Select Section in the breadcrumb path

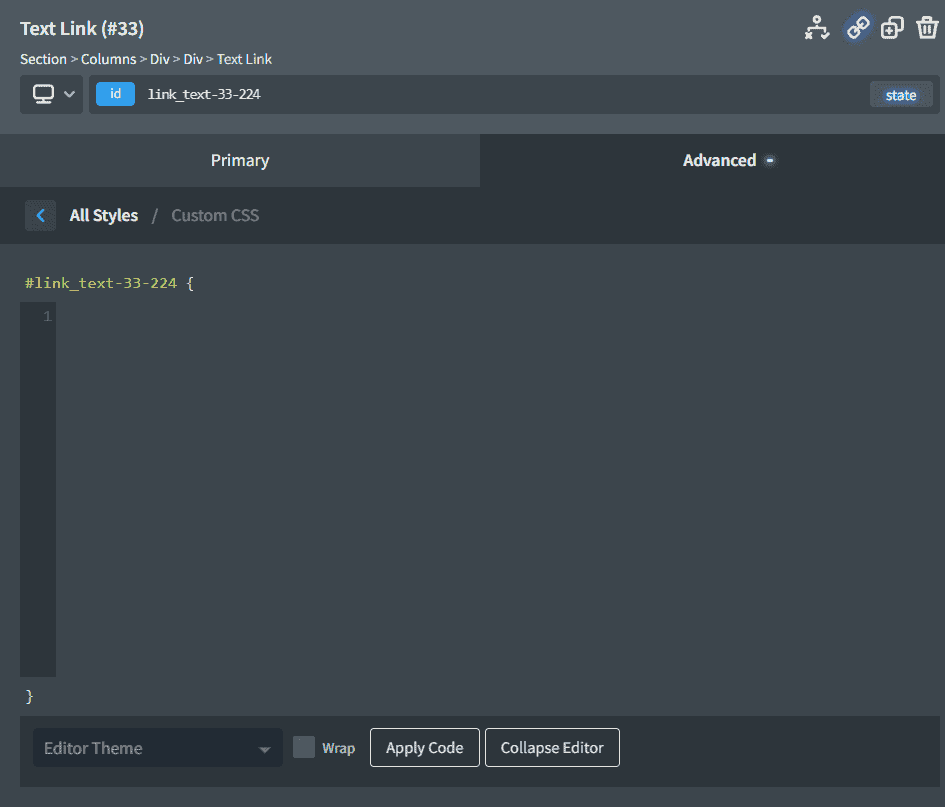click(x=43, y=59)
